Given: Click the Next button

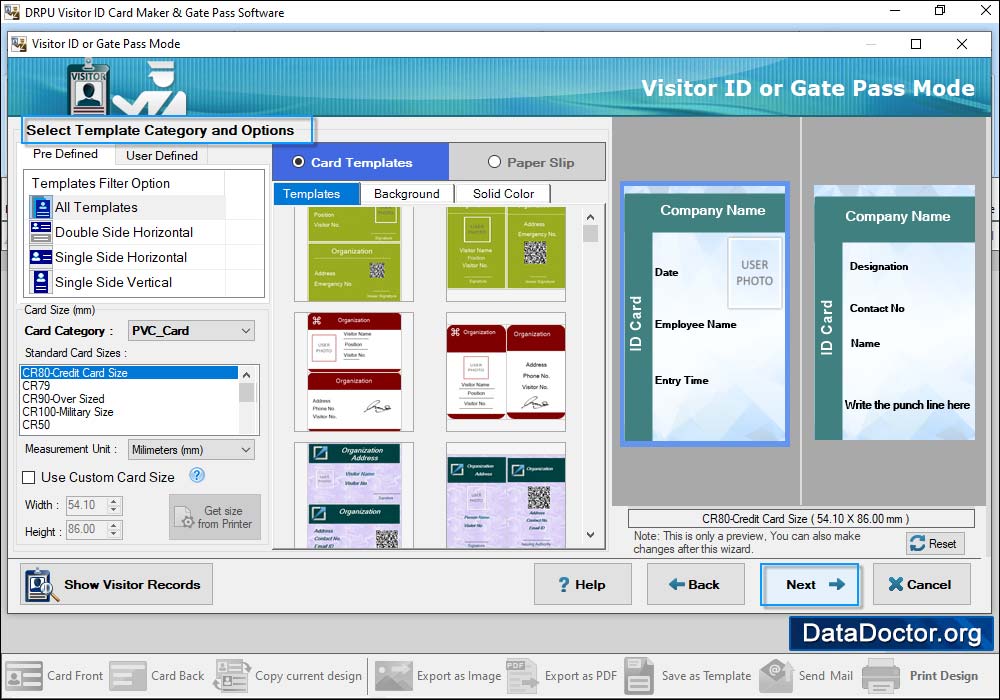Looking at the screenshot, I should tap(809, 585).
